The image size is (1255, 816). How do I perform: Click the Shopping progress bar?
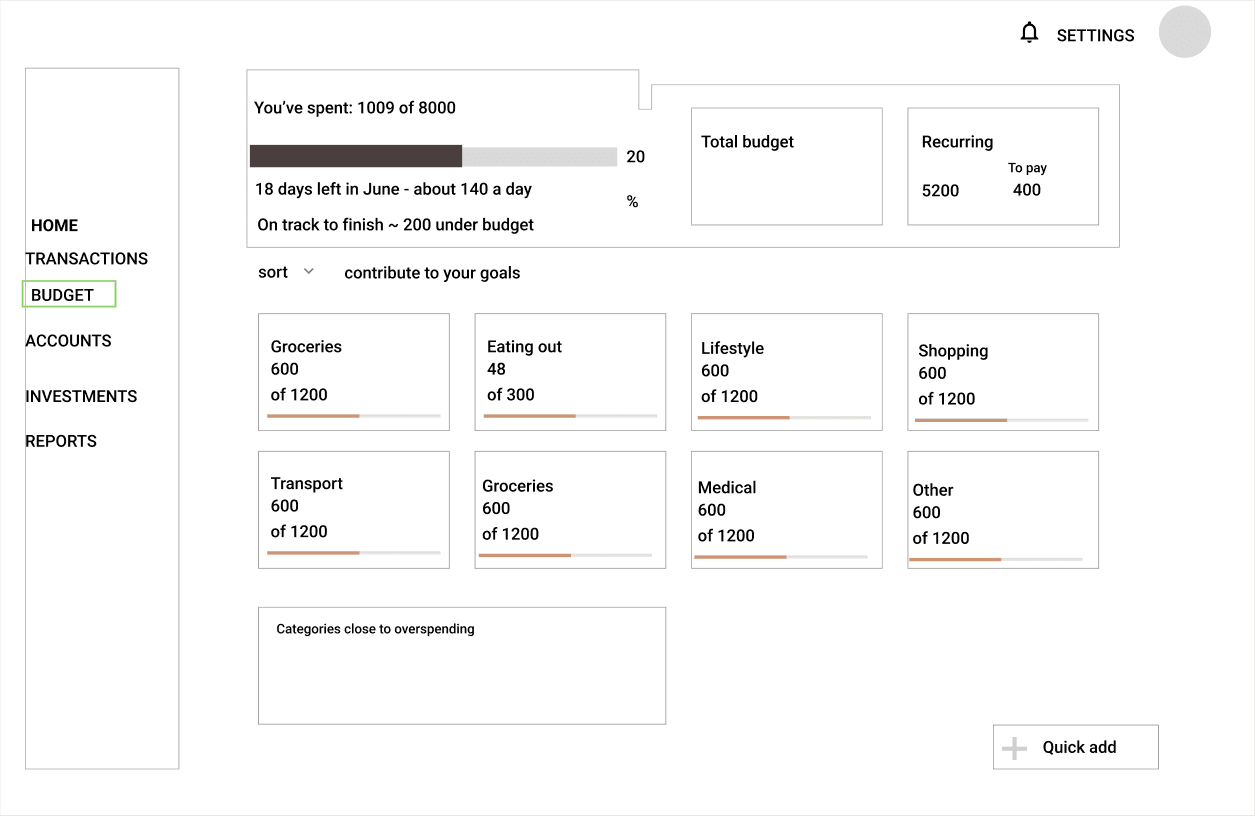(1001, 420)
